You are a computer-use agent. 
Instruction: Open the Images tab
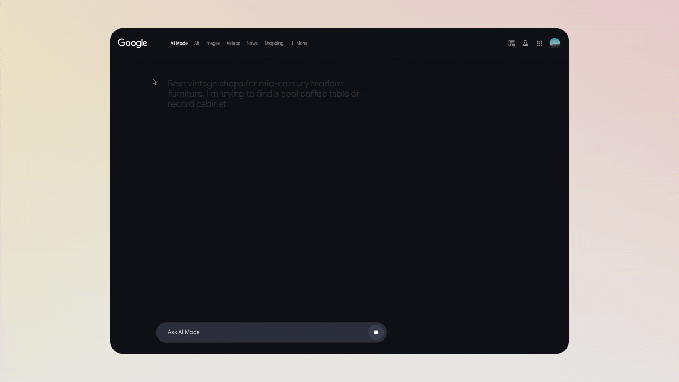click(x=213, y=43)
